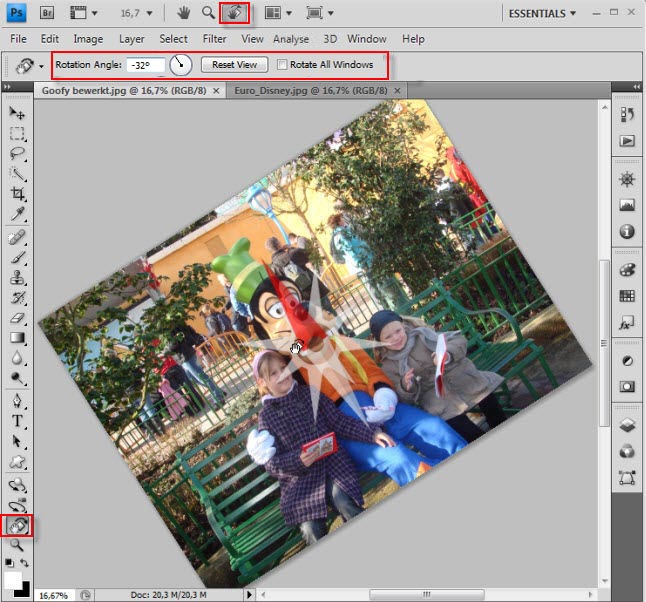Click the foreground color swatch

click(12, 580)
